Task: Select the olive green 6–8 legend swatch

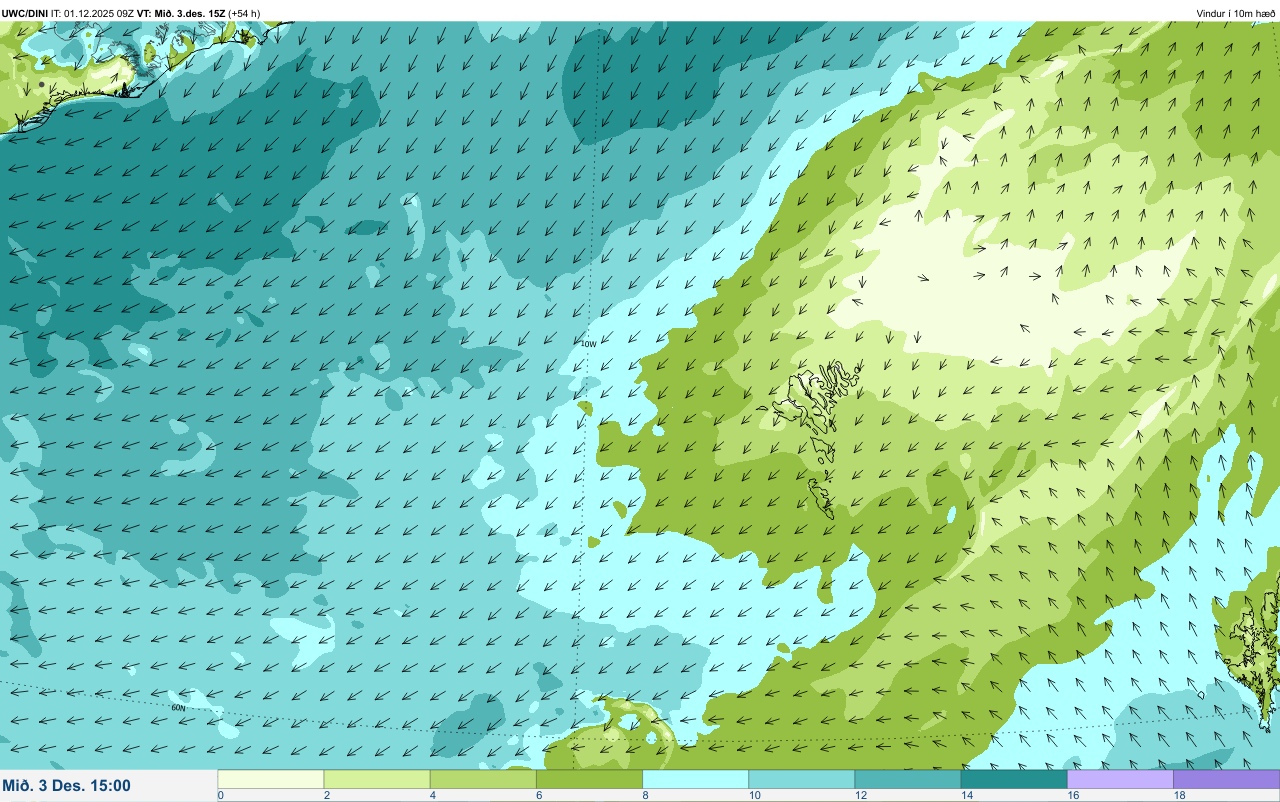Action: 589,779
